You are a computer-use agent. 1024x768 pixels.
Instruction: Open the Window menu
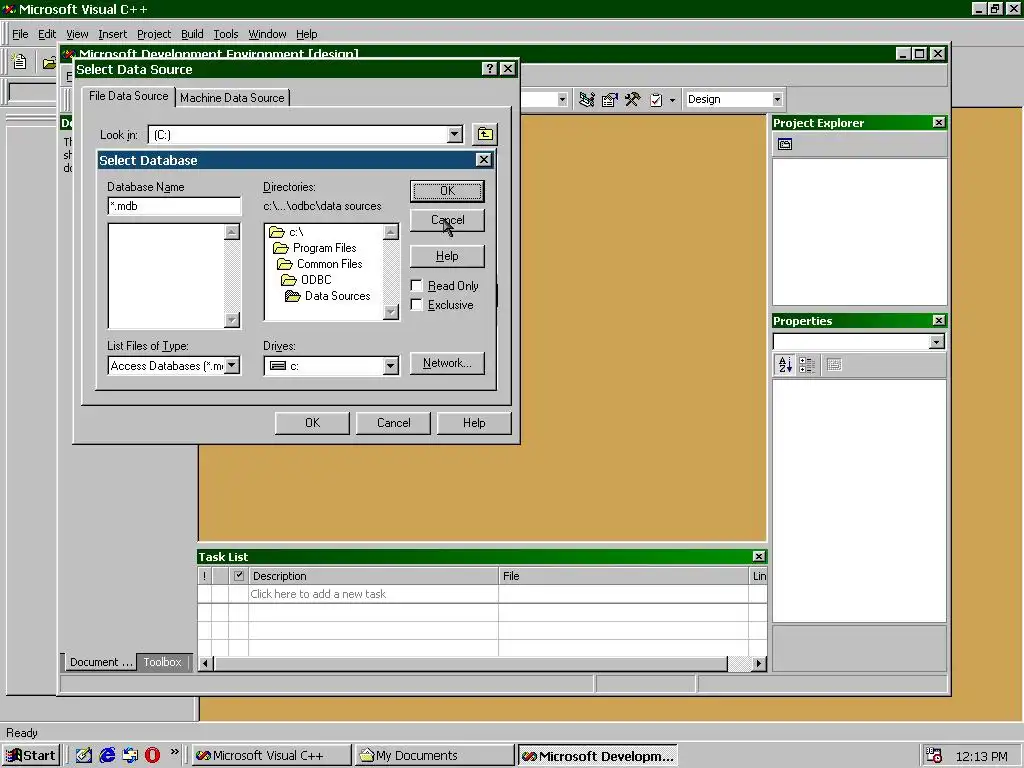(x=267, y=34)
